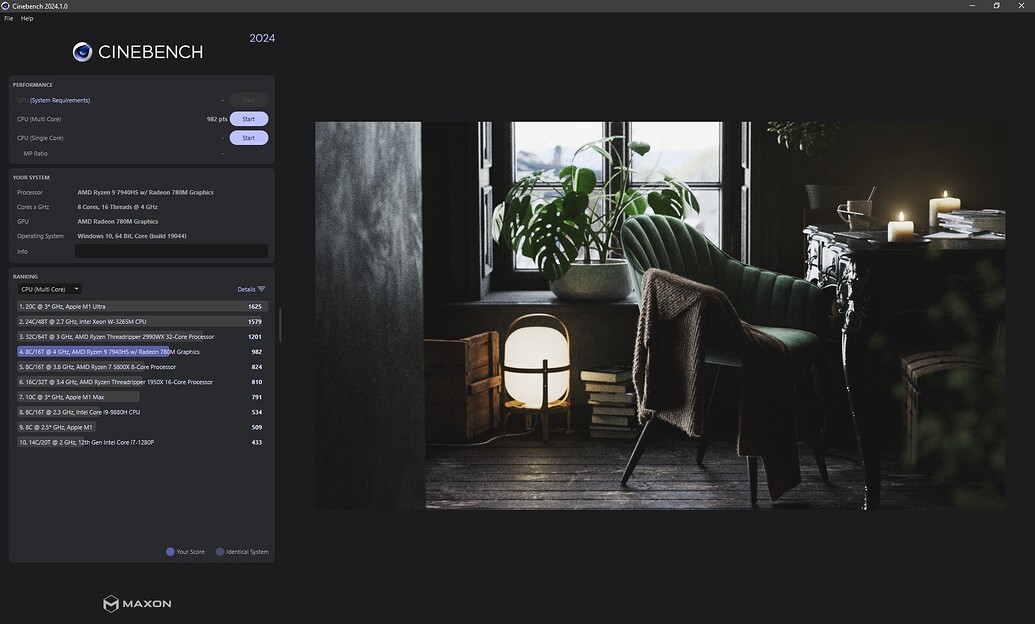Select the Threadripper 2990WX ranking row
Screen dimensions: 1035x624
142,337
